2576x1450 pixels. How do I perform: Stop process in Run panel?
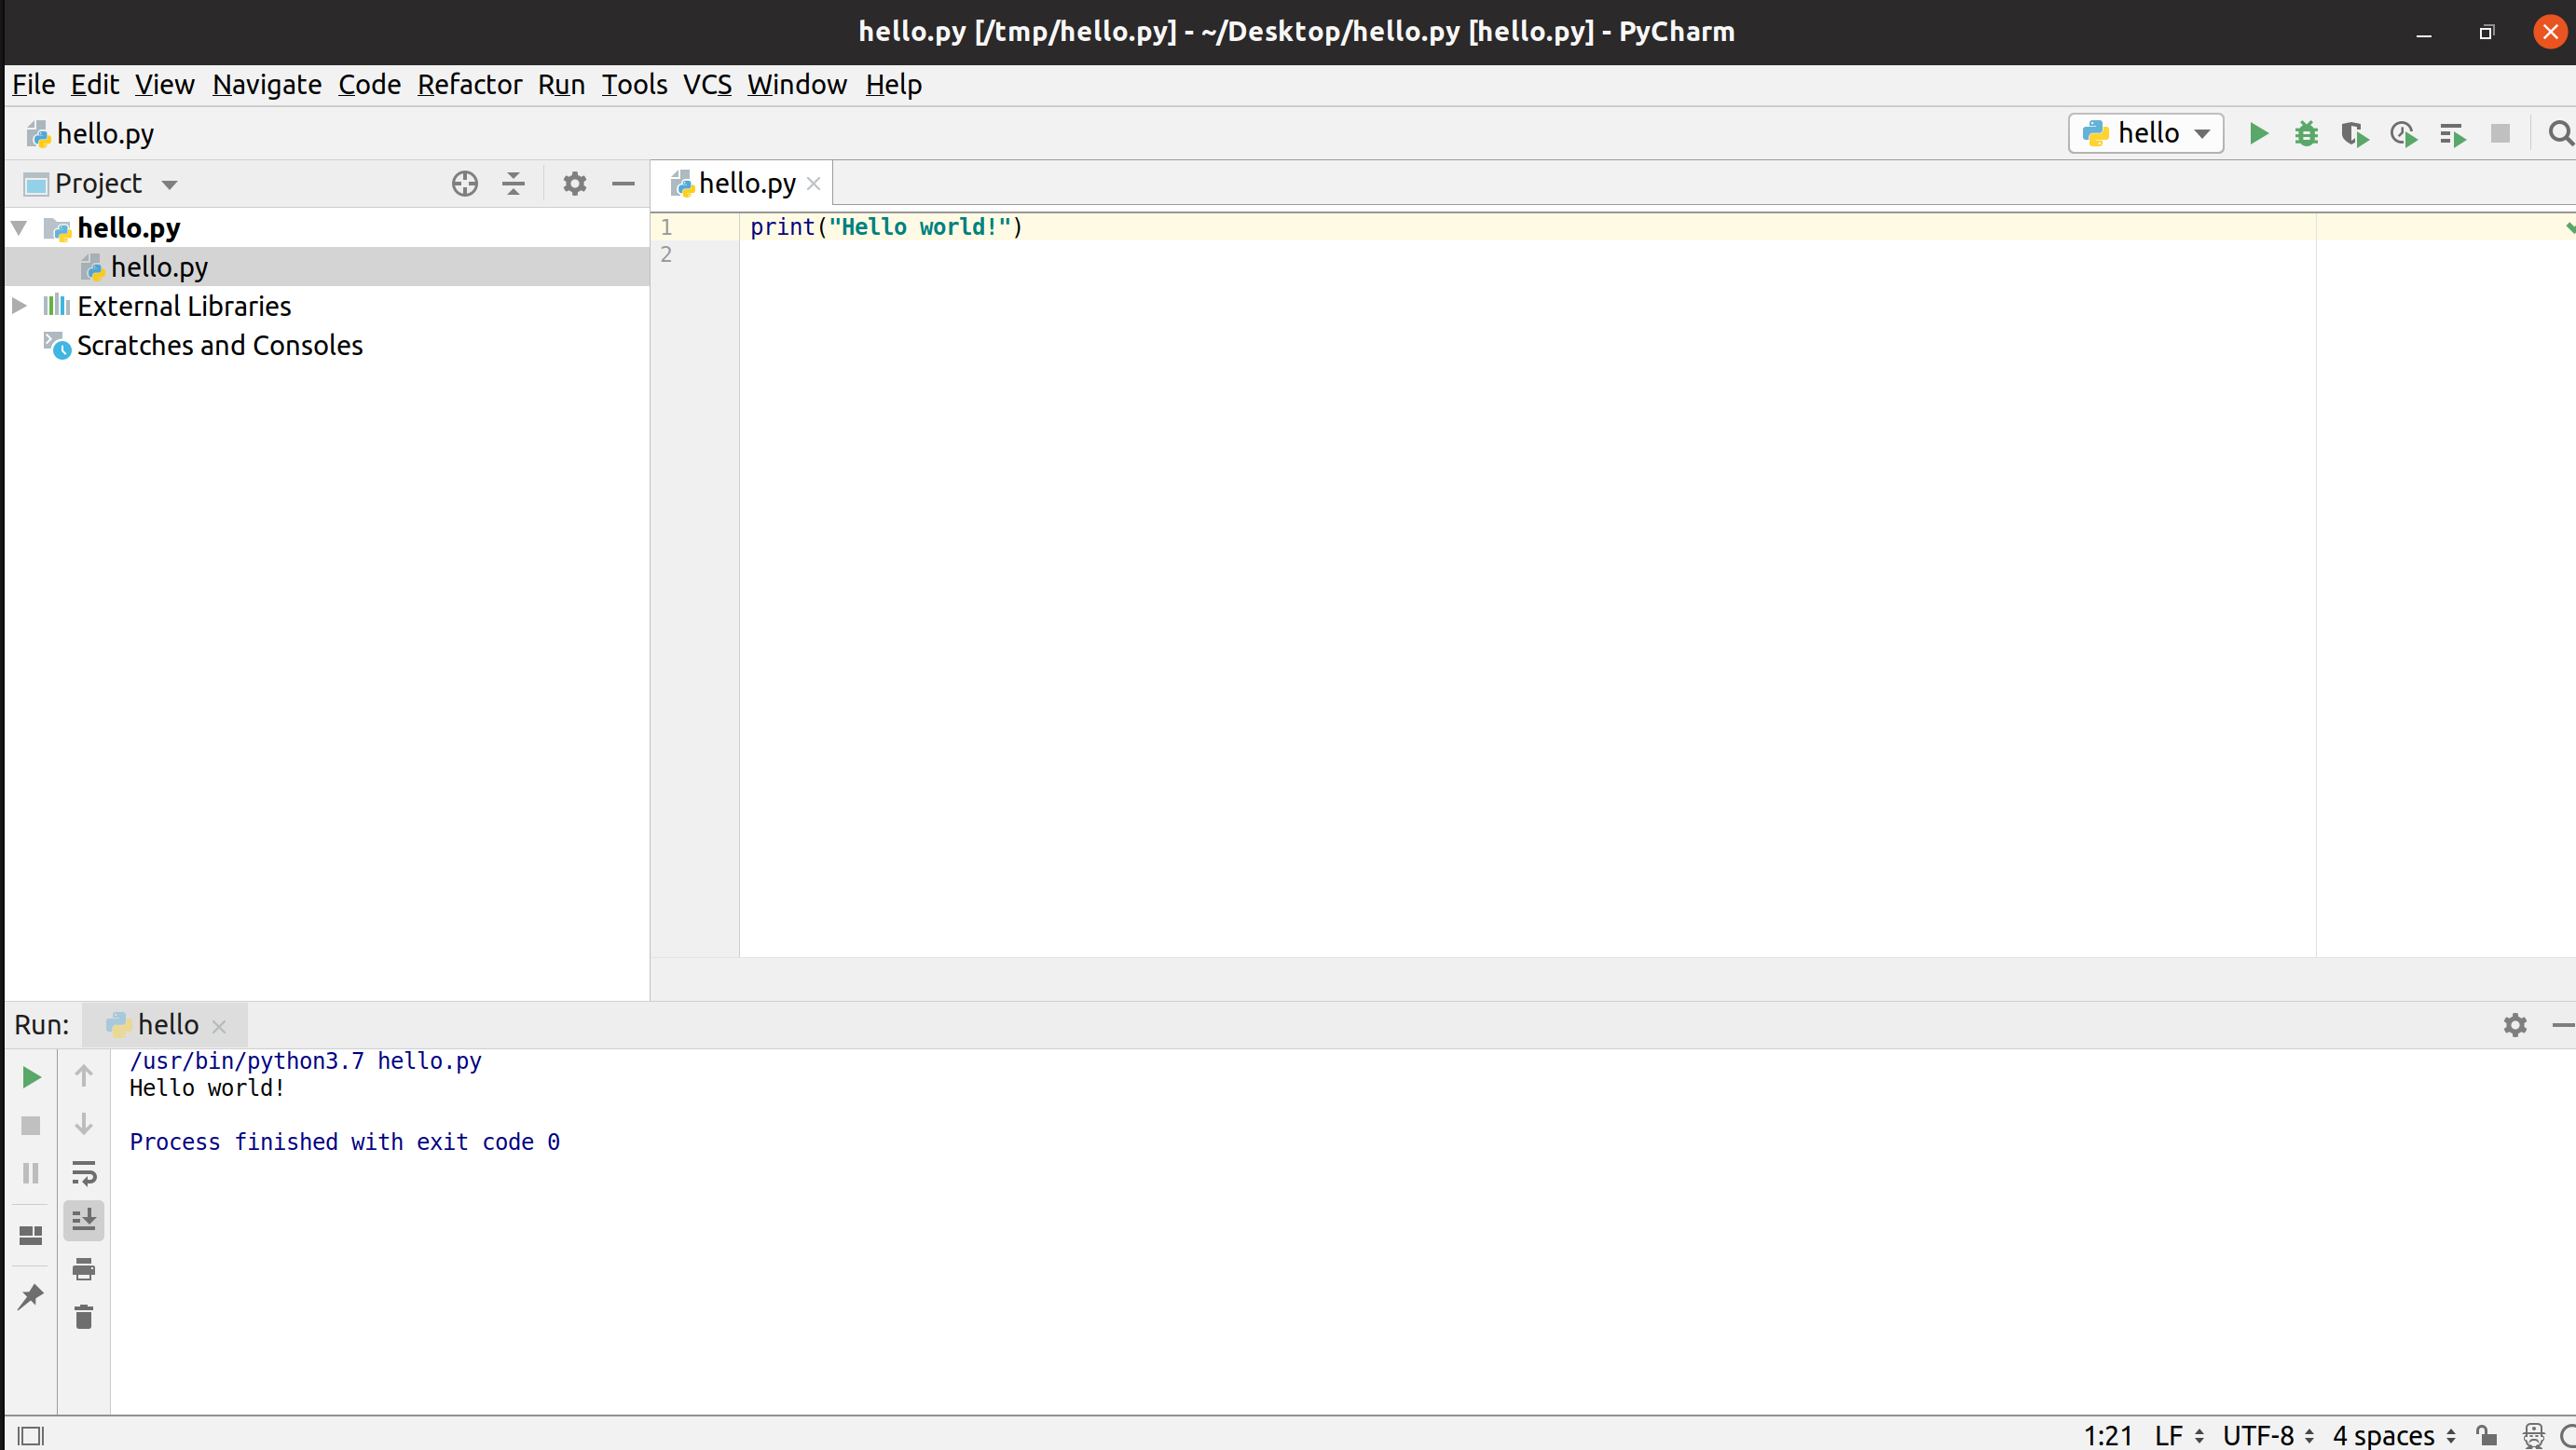pyautogui.click(x=31, y=1125)
